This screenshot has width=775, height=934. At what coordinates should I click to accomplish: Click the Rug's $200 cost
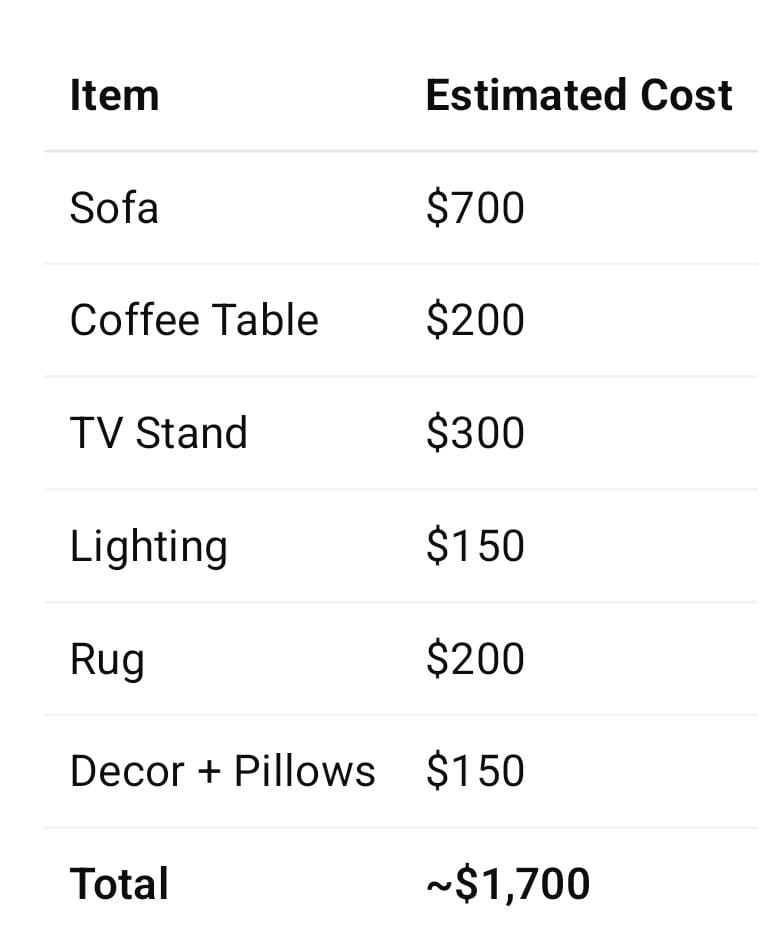pos(475,659)
